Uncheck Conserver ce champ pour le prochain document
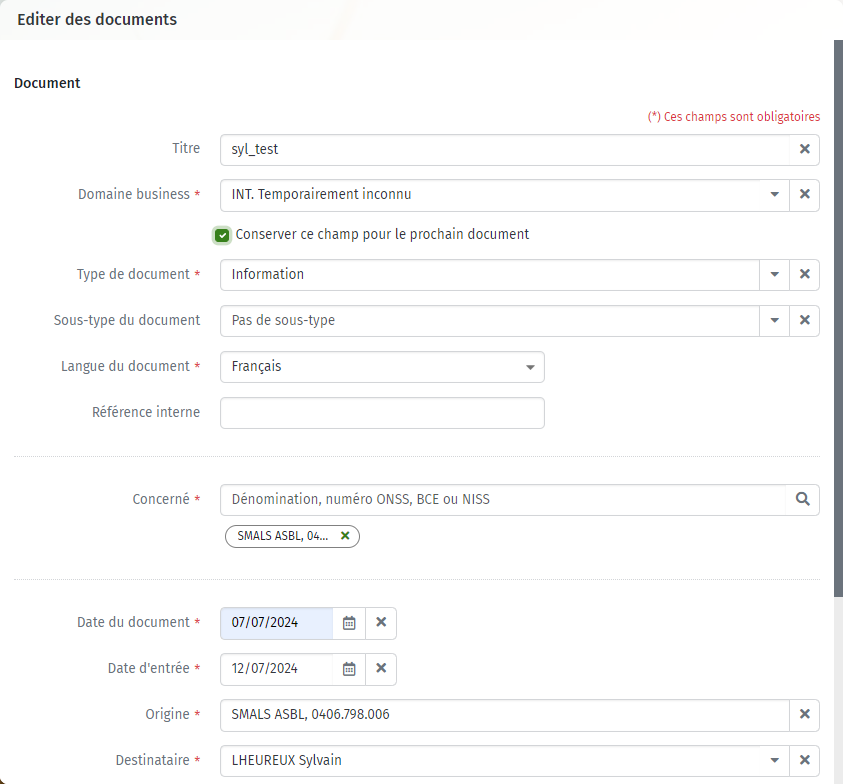The image size is (843, 784). pos(222,235)
